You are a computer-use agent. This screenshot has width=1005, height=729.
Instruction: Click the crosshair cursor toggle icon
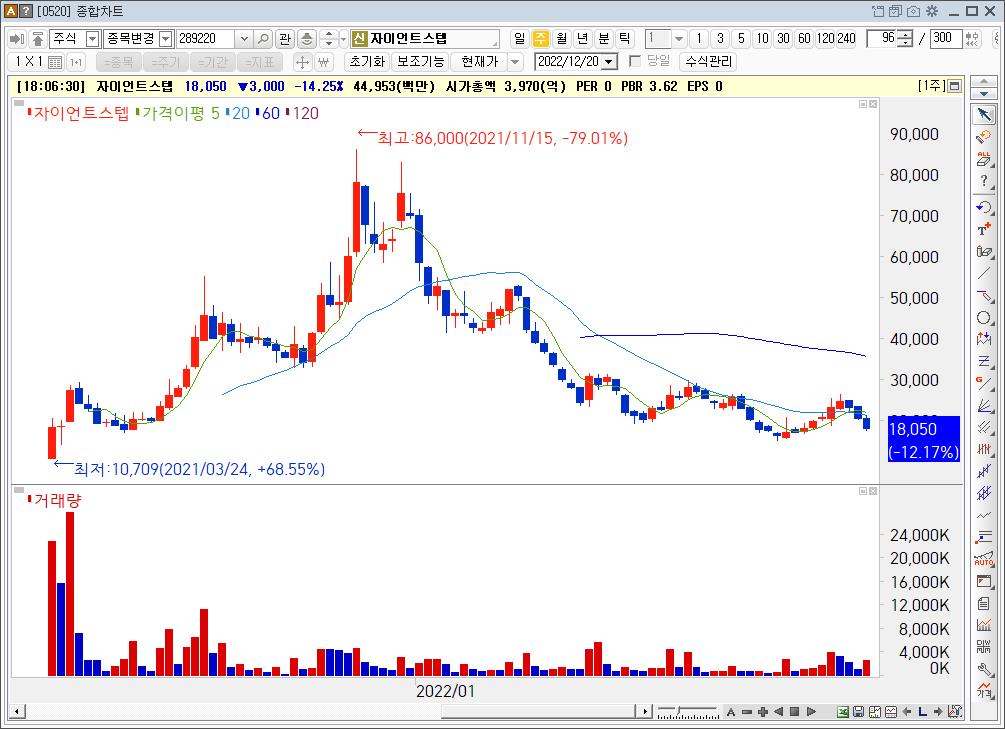[x=302, y=62]
